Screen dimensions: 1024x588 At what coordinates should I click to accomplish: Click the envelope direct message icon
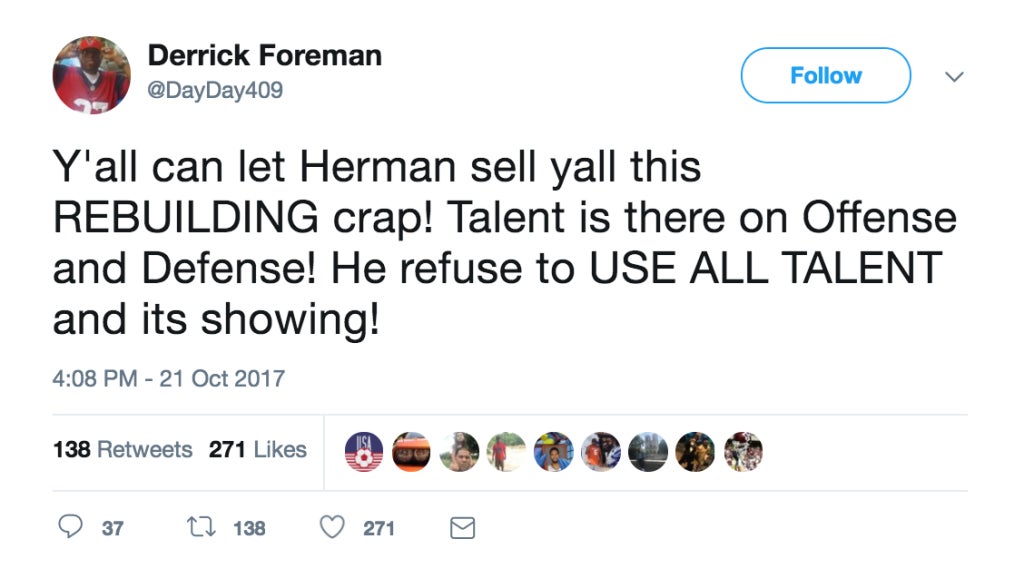click(x=462, y=528)
